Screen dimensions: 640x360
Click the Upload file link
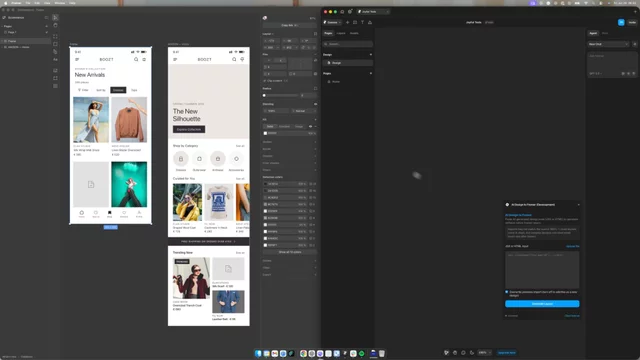[573, 246]
